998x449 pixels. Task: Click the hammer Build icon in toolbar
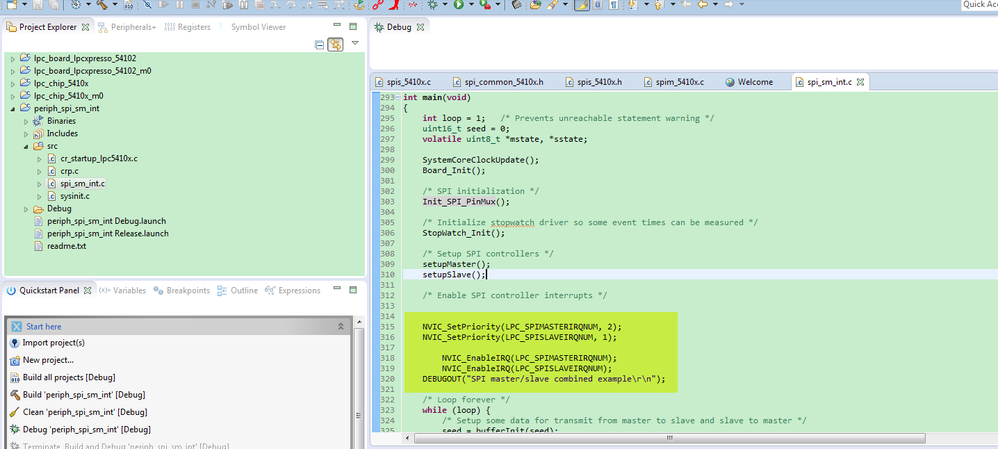102,4
